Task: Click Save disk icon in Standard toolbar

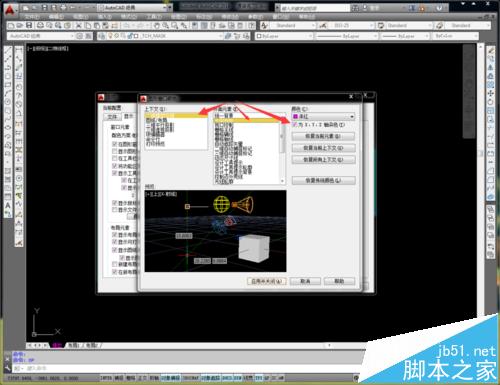Action: (29, 25)
